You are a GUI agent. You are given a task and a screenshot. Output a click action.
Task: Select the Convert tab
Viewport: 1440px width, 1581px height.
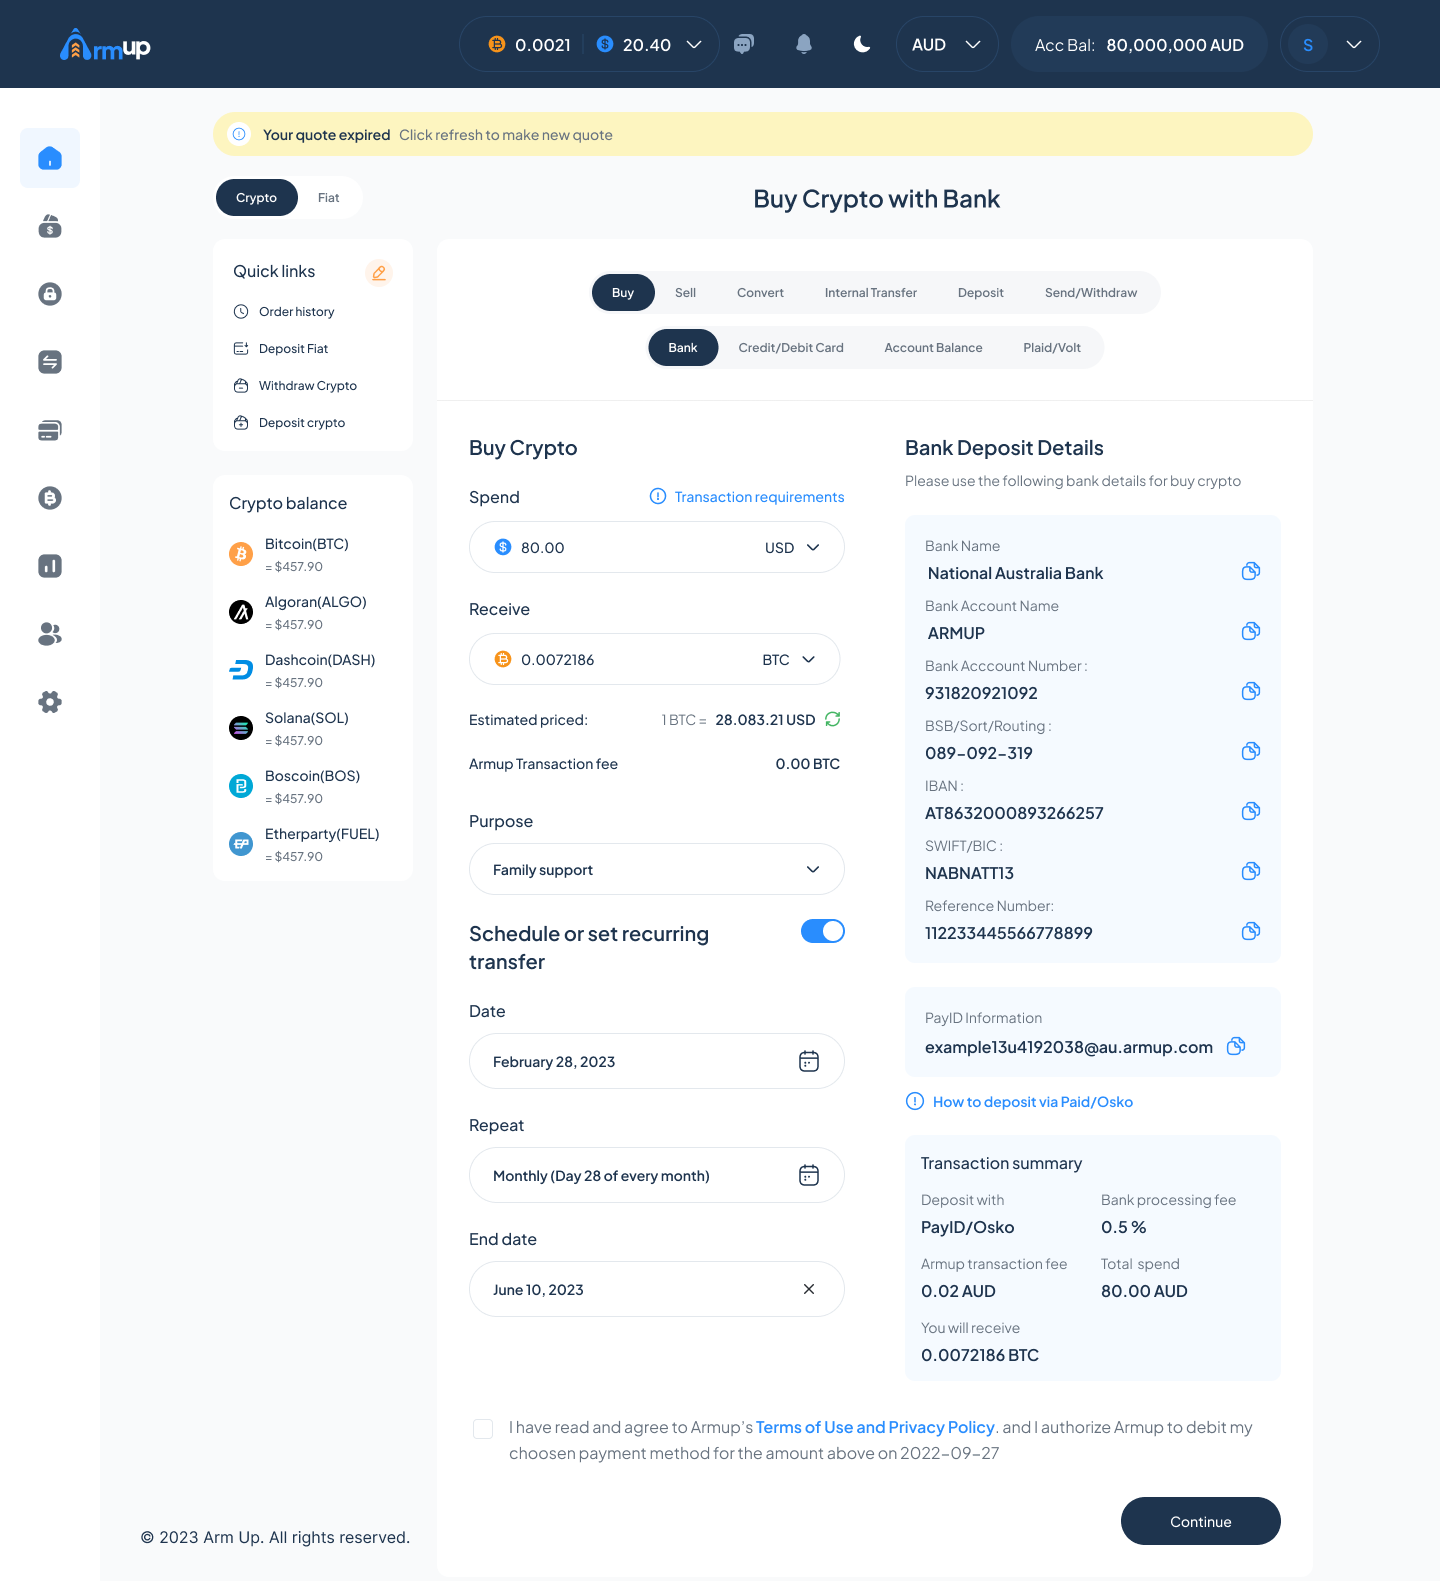tap(760, 292)
